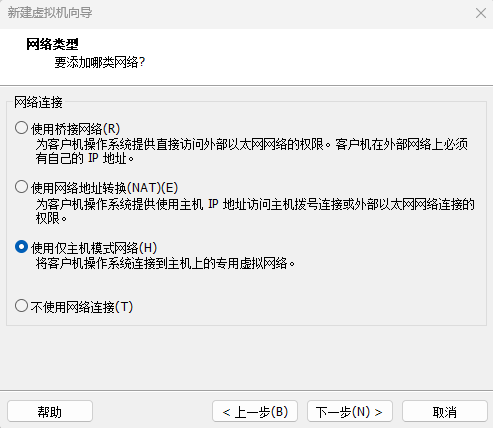Select the 使用网络地址转换(NAT)(E) radio button
Screen dimensions: 493x428
[x=21, y=187]
